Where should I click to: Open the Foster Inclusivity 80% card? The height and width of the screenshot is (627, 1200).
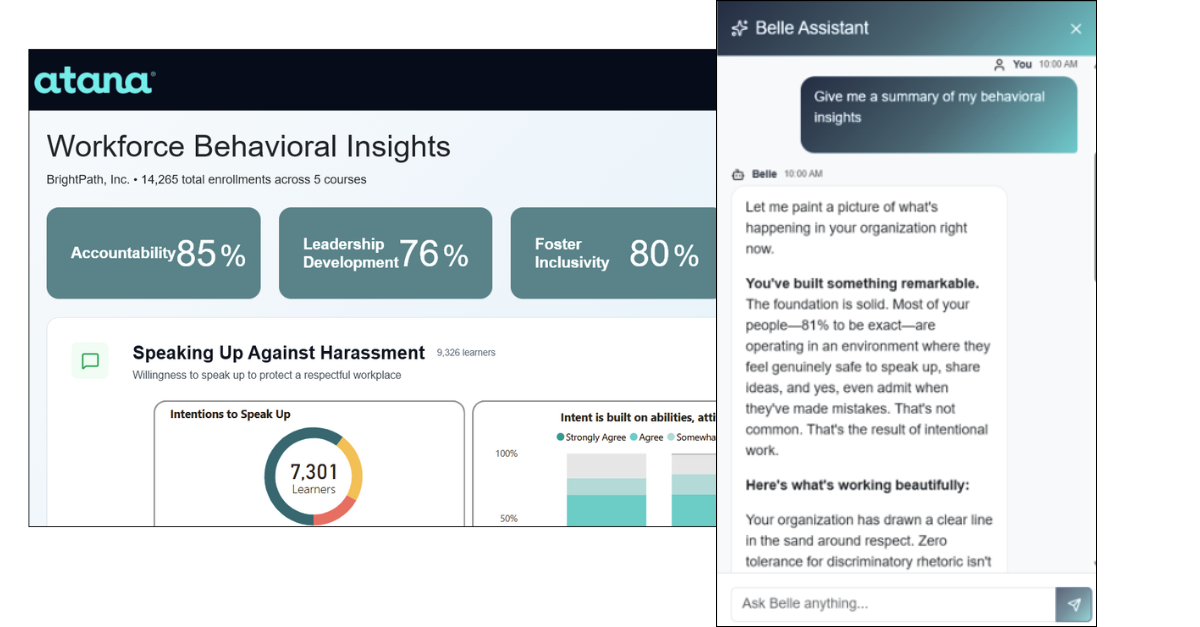tap(613, 253)
